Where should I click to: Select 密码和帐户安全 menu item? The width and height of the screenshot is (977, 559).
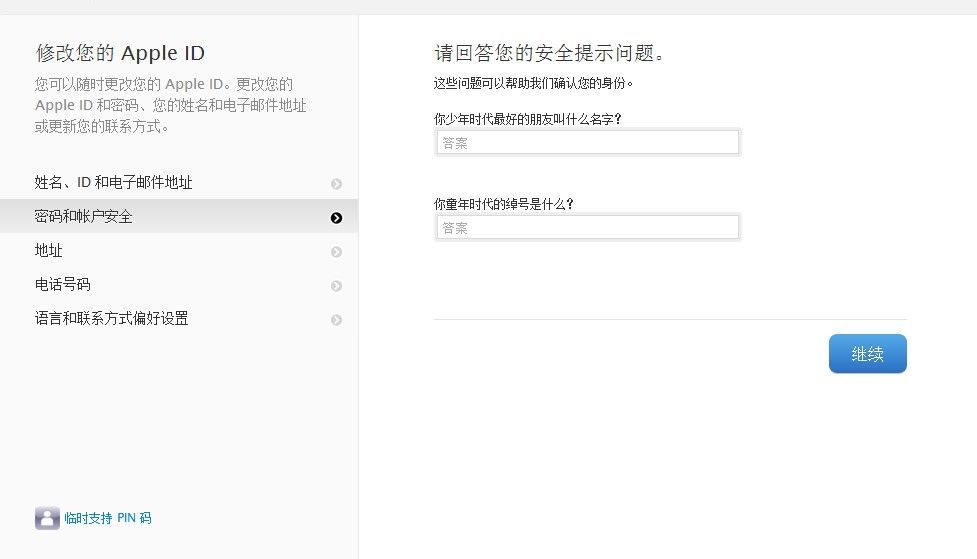click(179, 216)
